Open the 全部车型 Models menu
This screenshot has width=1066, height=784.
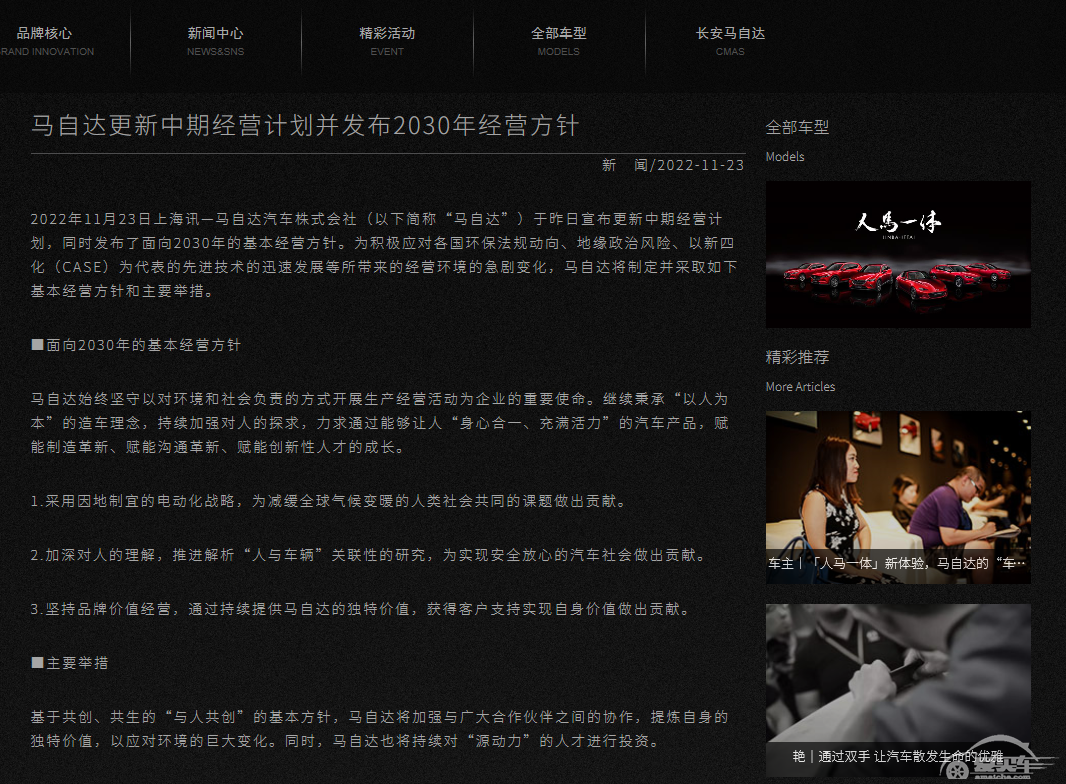coord(558,41)
